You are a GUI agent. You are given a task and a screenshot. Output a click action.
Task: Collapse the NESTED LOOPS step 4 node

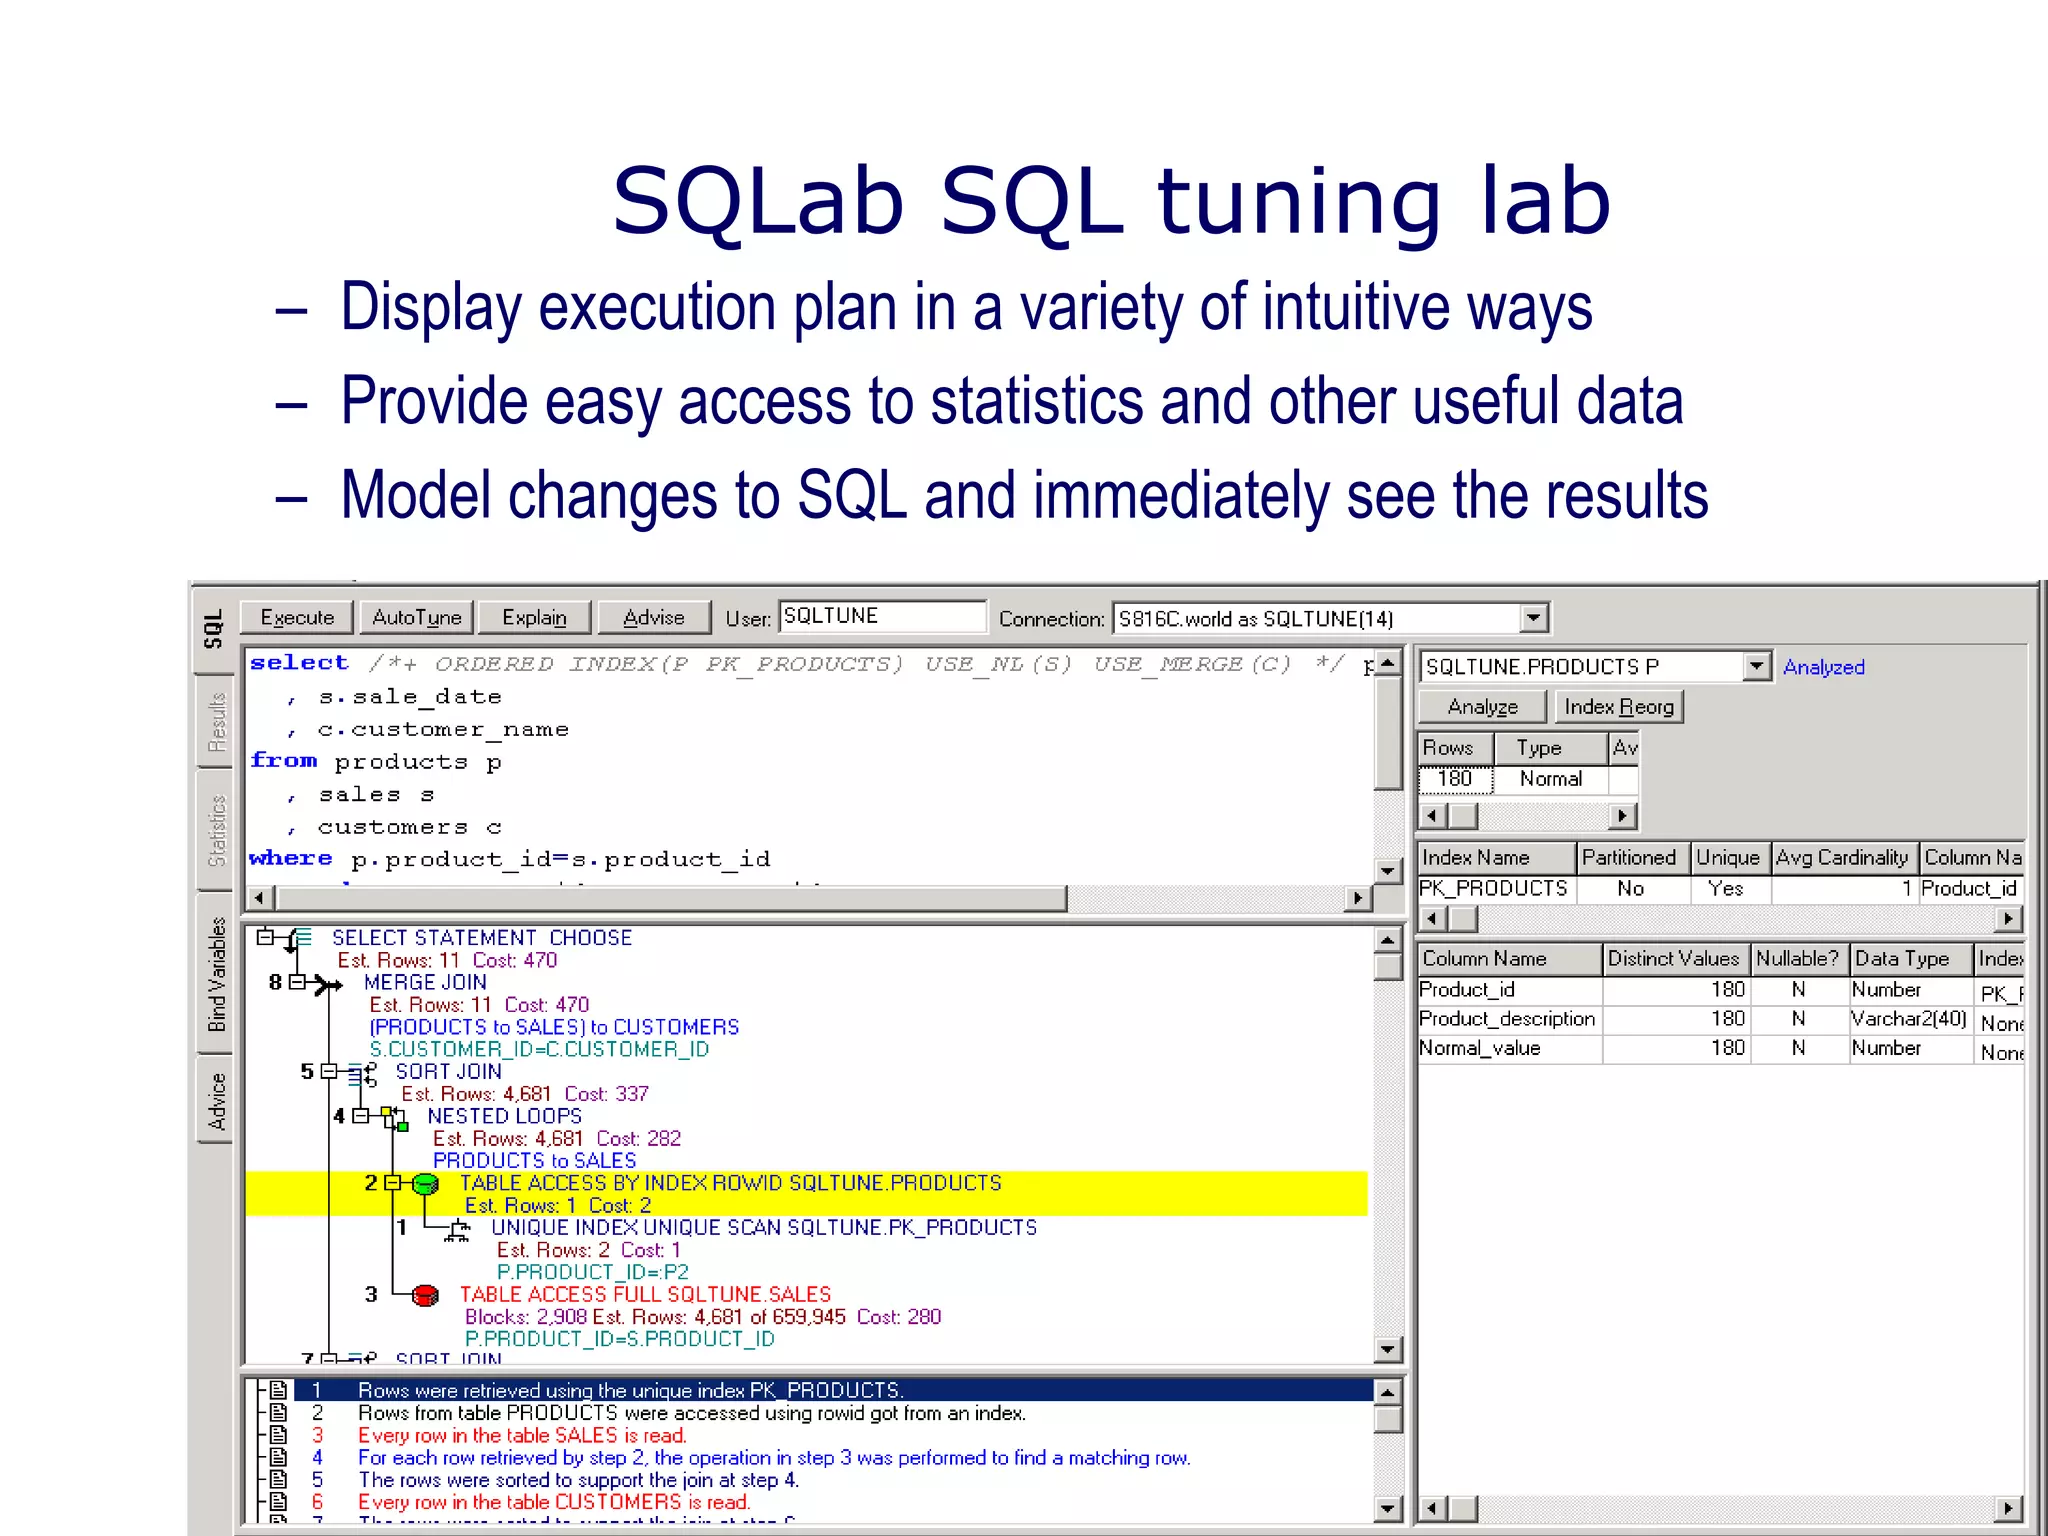[360, 1115]
